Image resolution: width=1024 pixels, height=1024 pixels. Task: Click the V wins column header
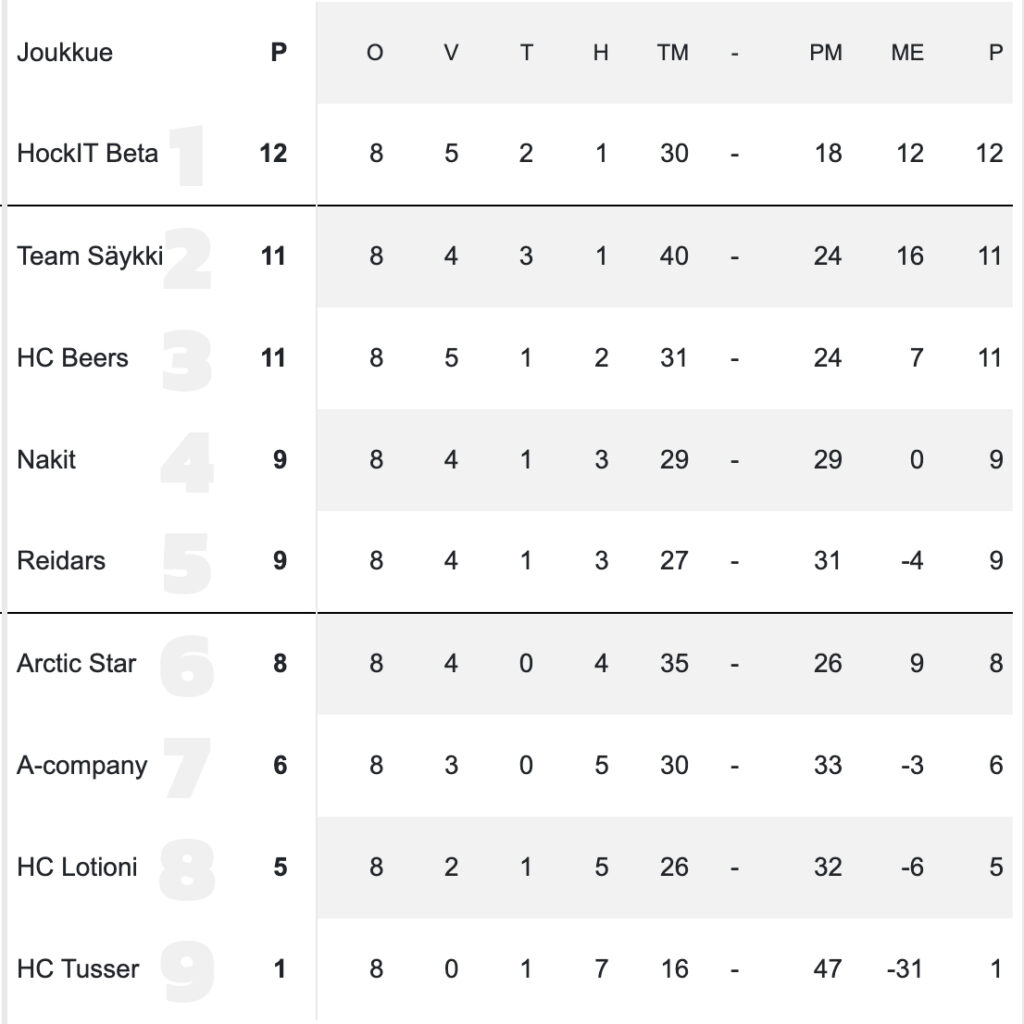451,53
